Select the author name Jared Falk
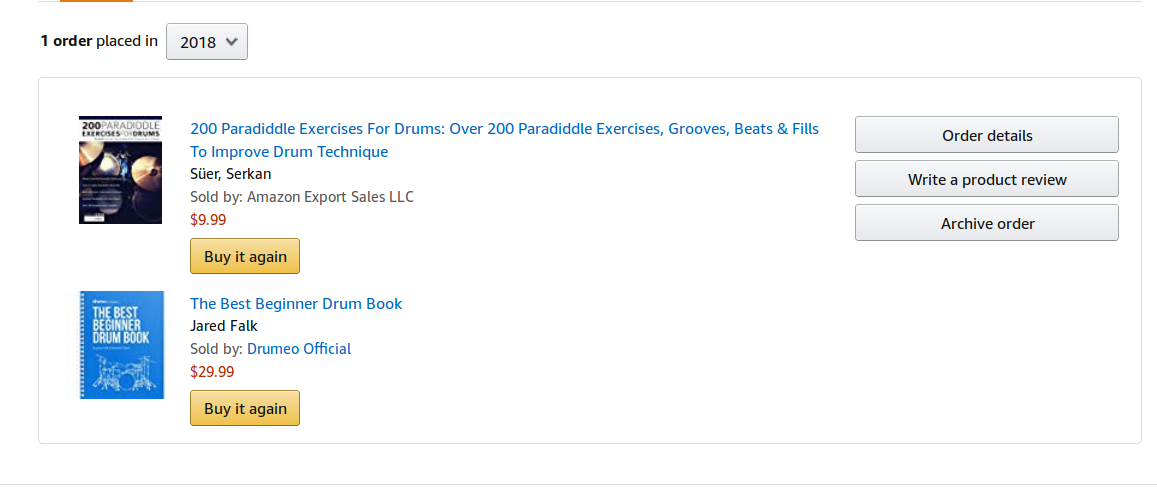Image resolution: width=1157 pixels, height=491 pixels. [x=224, y=326]
